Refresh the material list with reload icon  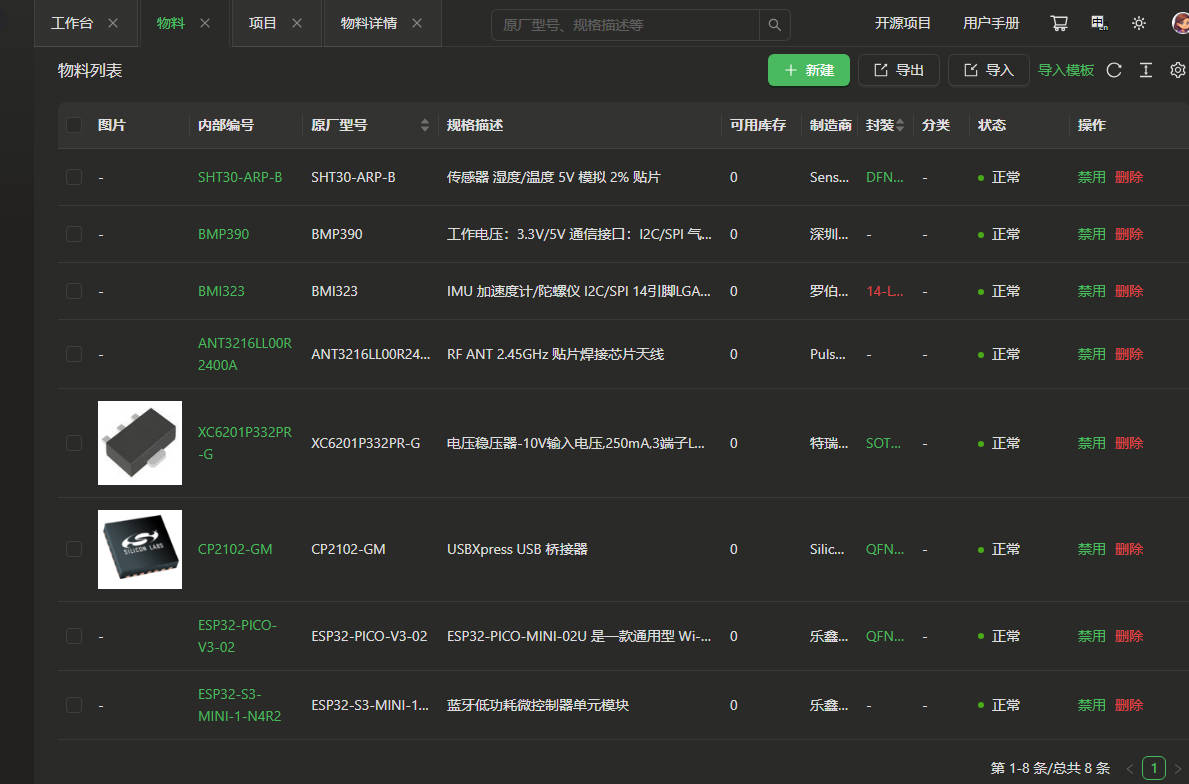pyautogui.click(x=1114, y=71)
